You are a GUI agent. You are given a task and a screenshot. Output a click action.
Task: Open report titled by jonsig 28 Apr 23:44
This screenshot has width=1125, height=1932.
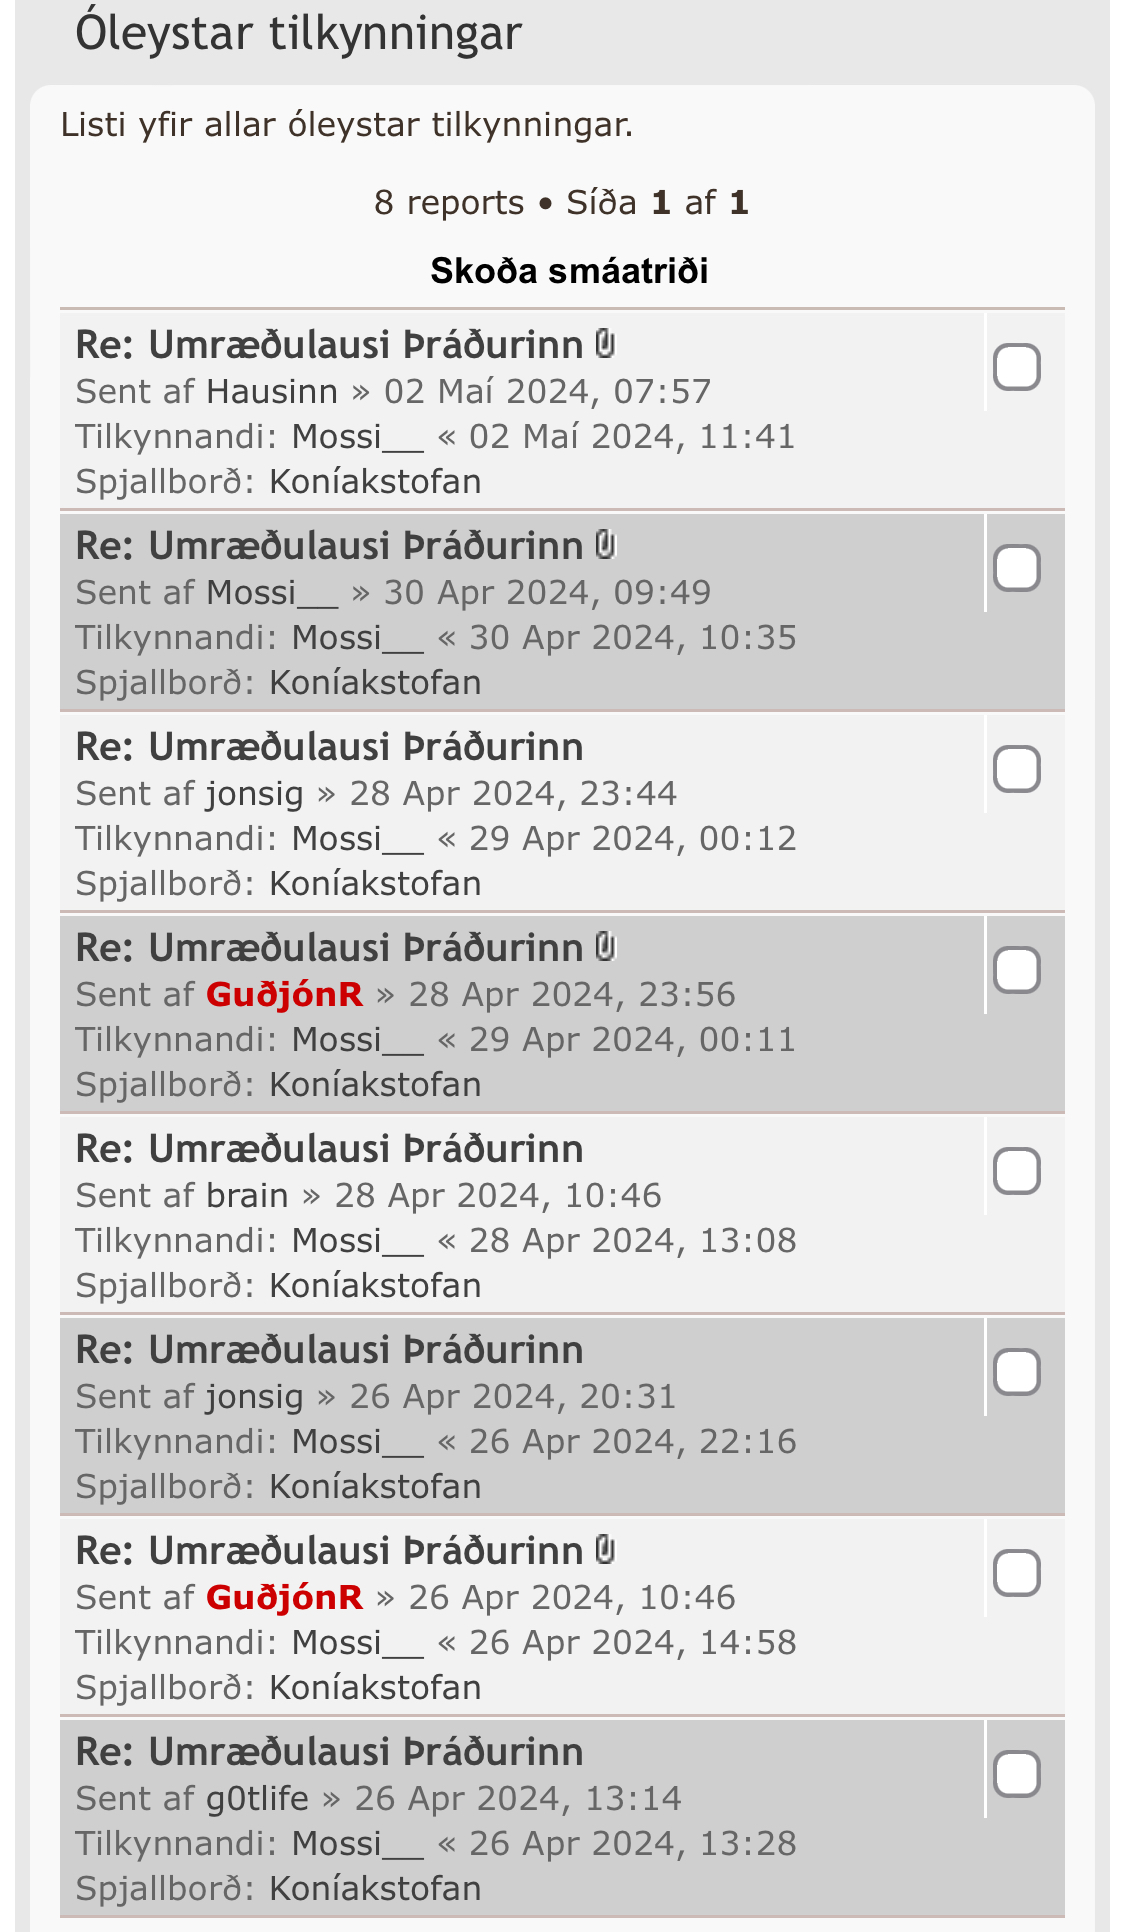[x=329, y=747]
